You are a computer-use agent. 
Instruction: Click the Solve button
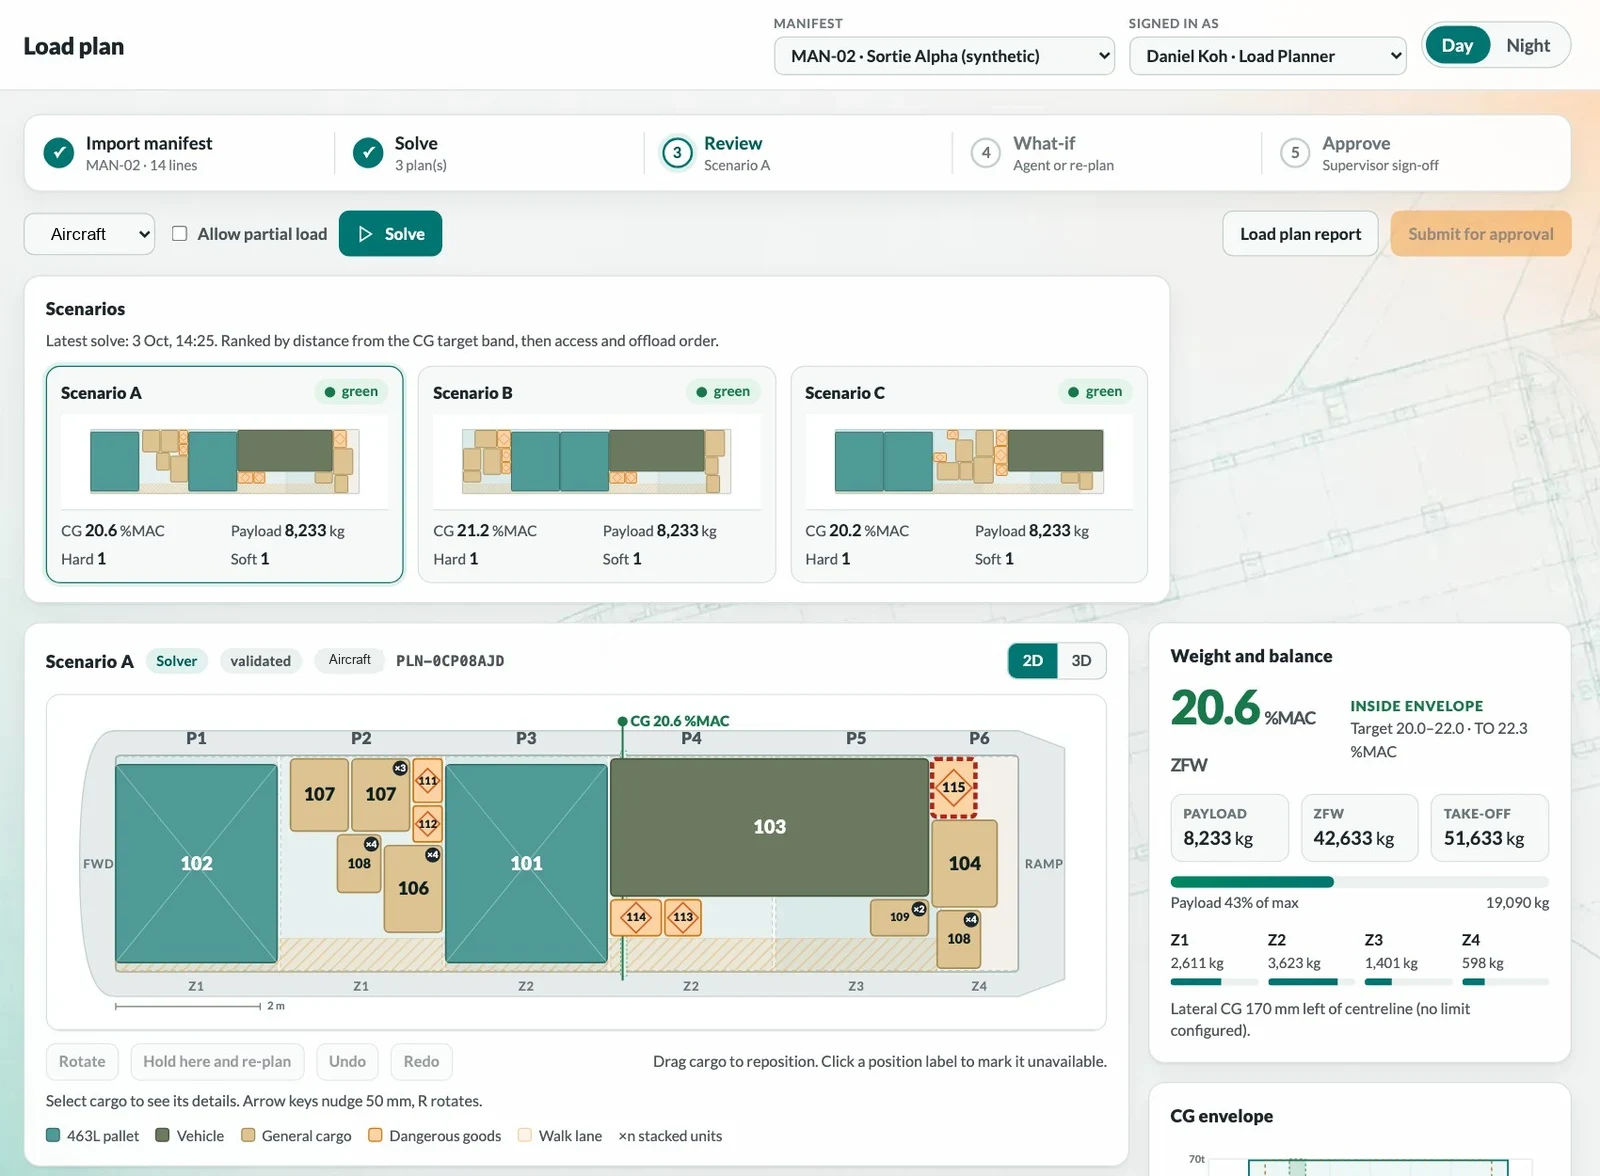[391, 234]
